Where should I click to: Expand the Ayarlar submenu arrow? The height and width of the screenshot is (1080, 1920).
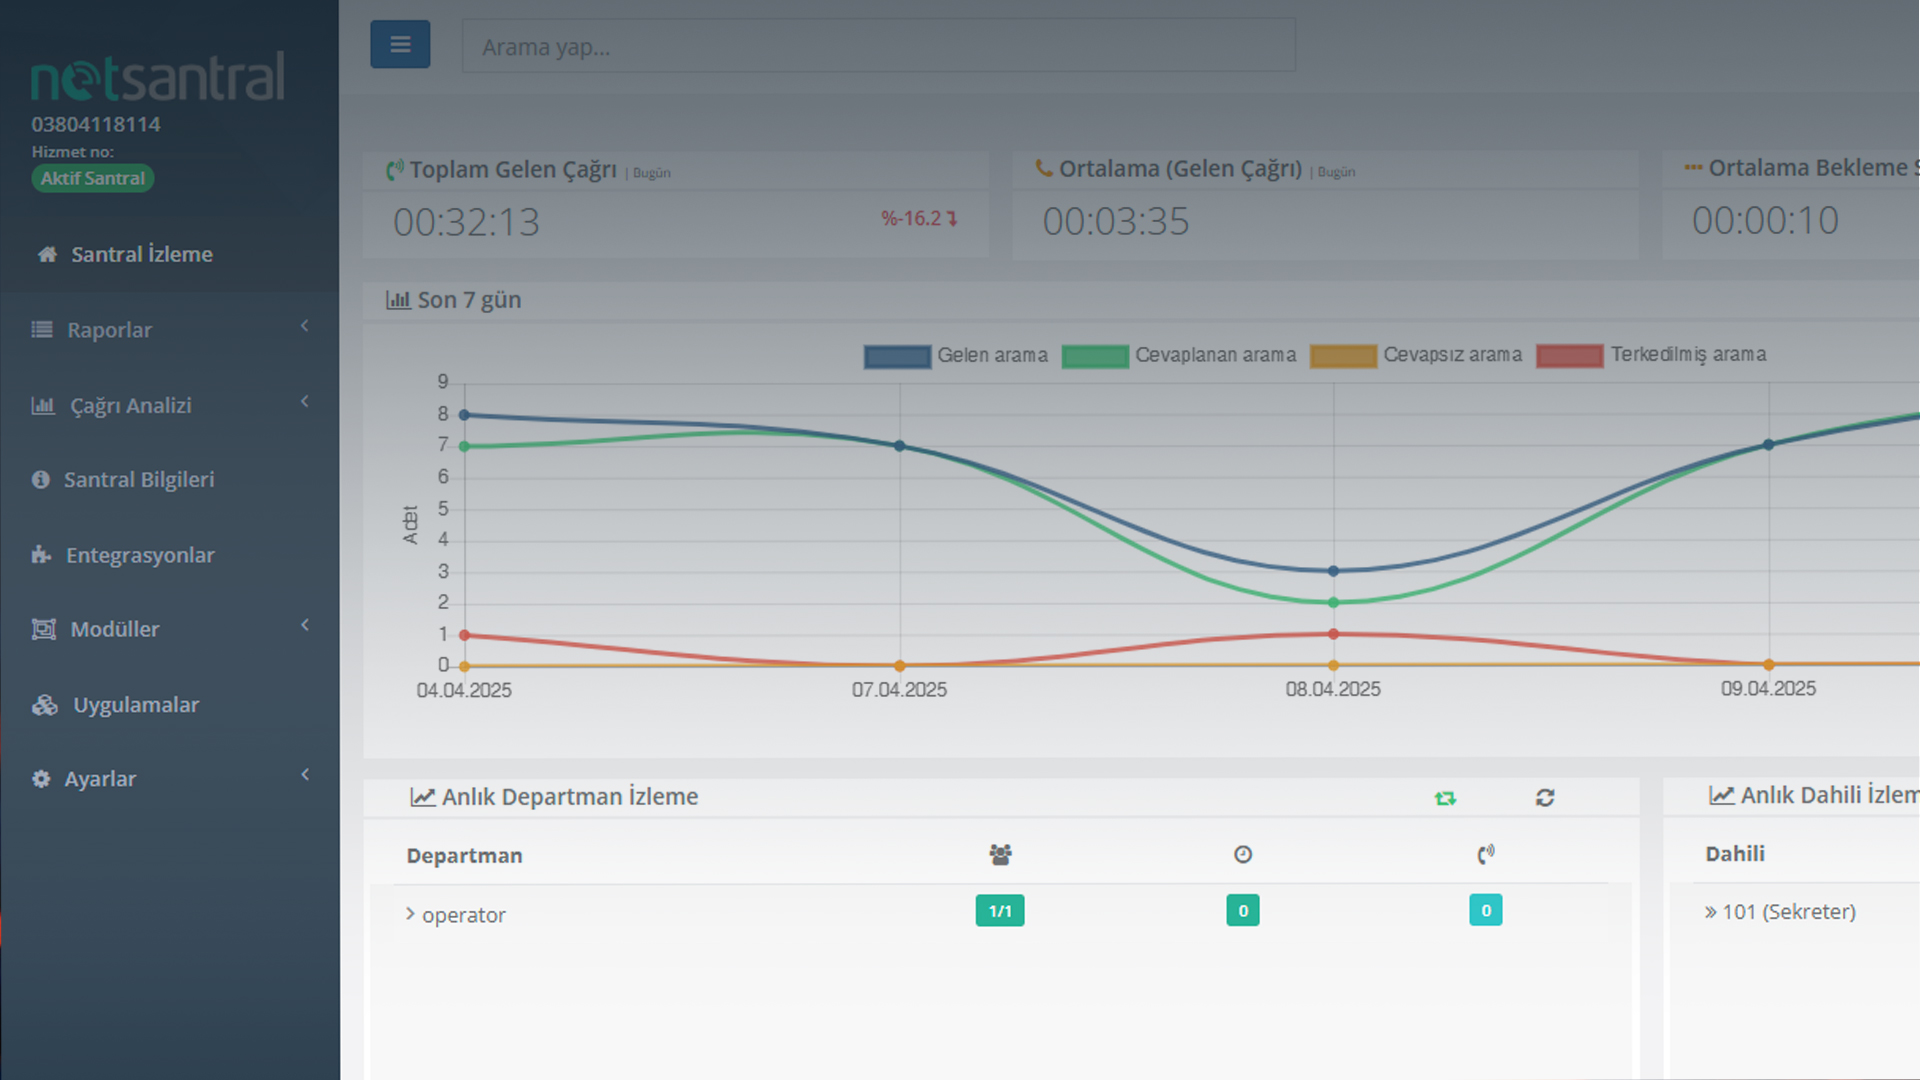coord(305,775)
